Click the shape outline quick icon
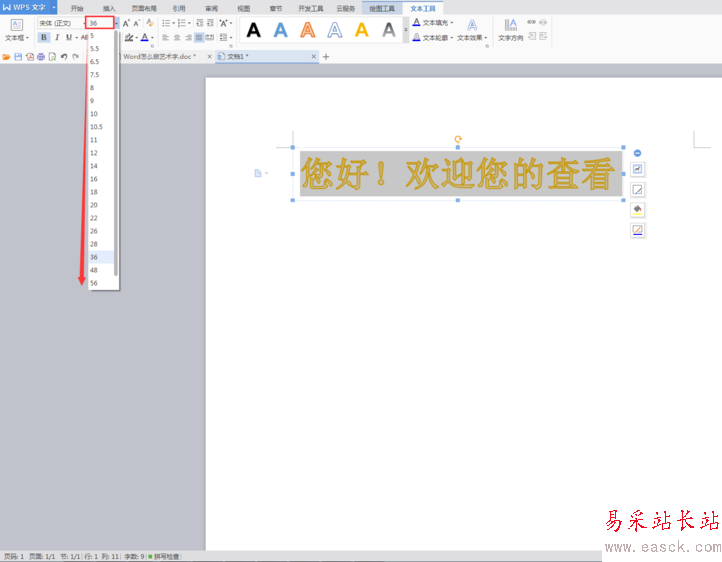722x562 pixels. click(637, 230)
